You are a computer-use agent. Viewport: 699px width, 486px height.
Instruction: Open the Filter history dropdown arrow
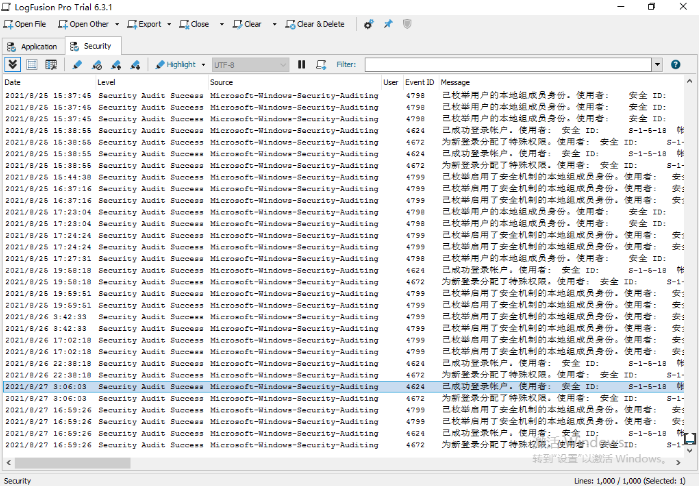[x=658, y=65]
